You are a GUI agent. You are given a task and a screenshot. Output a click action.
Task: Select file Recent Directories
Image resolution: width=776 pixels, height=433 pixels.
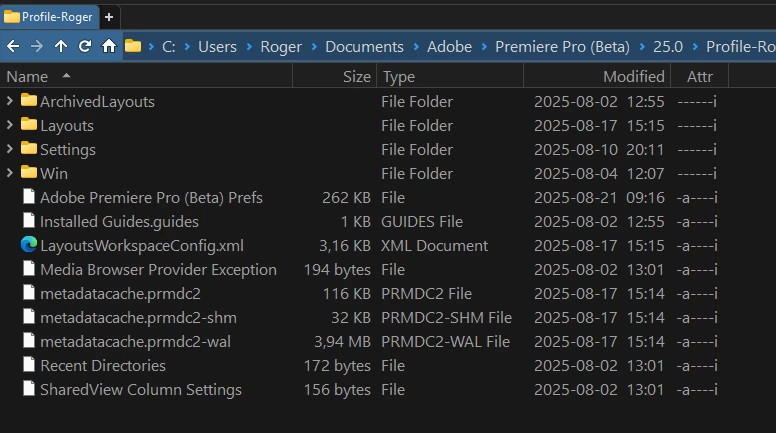coord(103,366)
